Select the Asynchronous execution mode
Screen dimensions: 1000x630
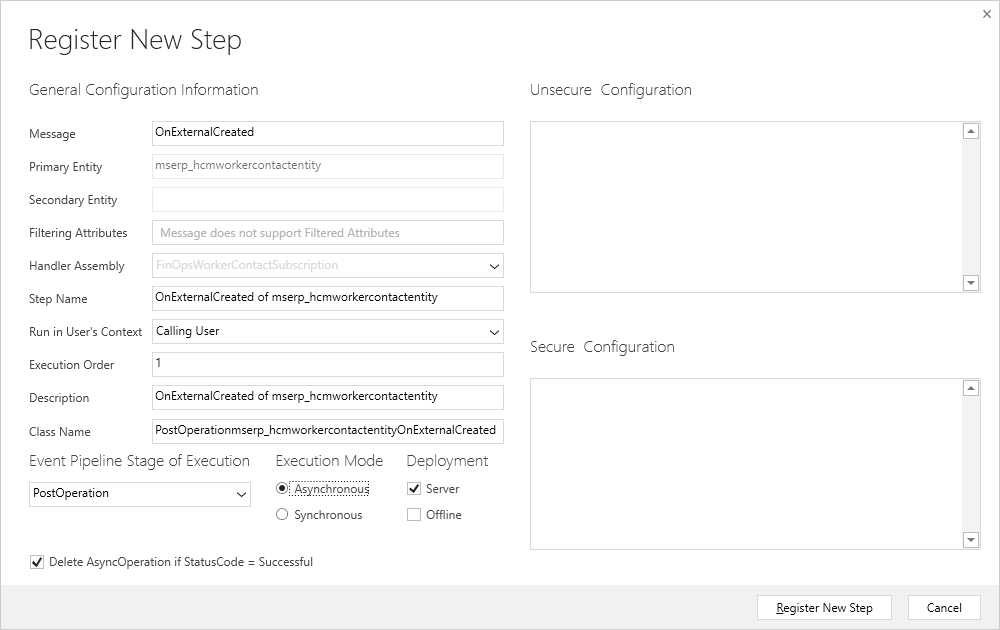283,488
